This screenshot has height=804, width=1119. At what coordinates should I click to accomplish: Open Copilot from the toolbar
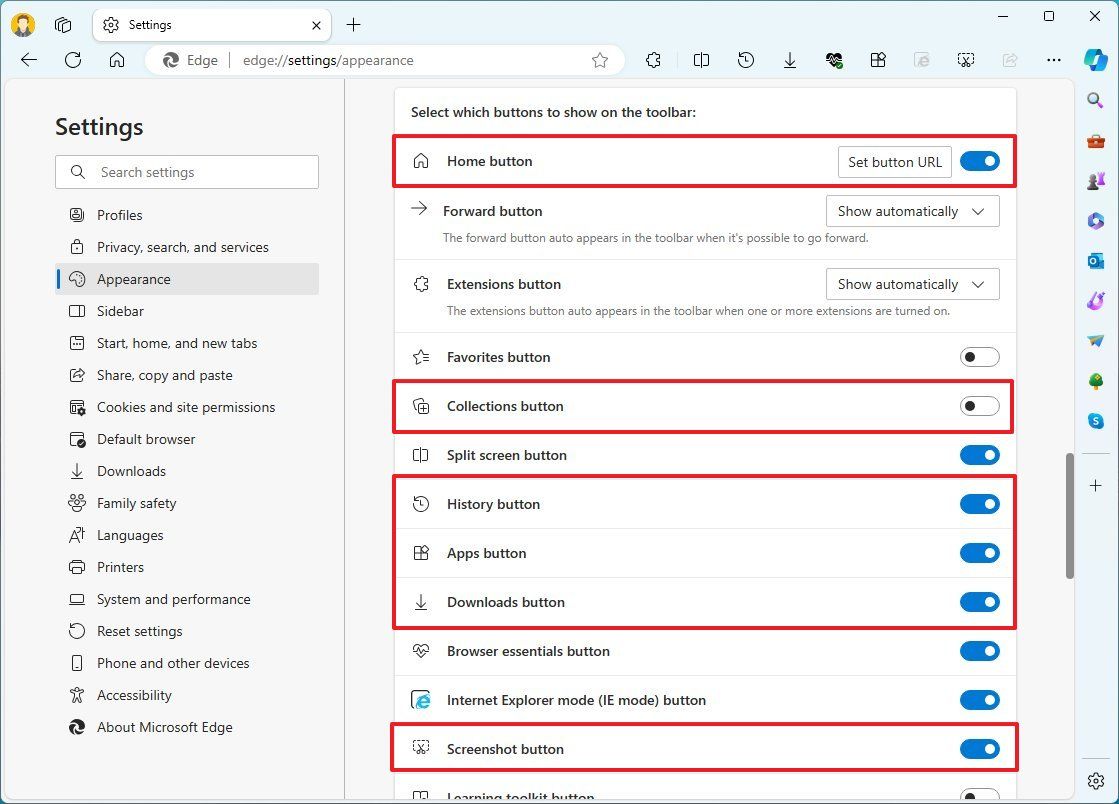pyautogui.click(x=1097, y=60)
